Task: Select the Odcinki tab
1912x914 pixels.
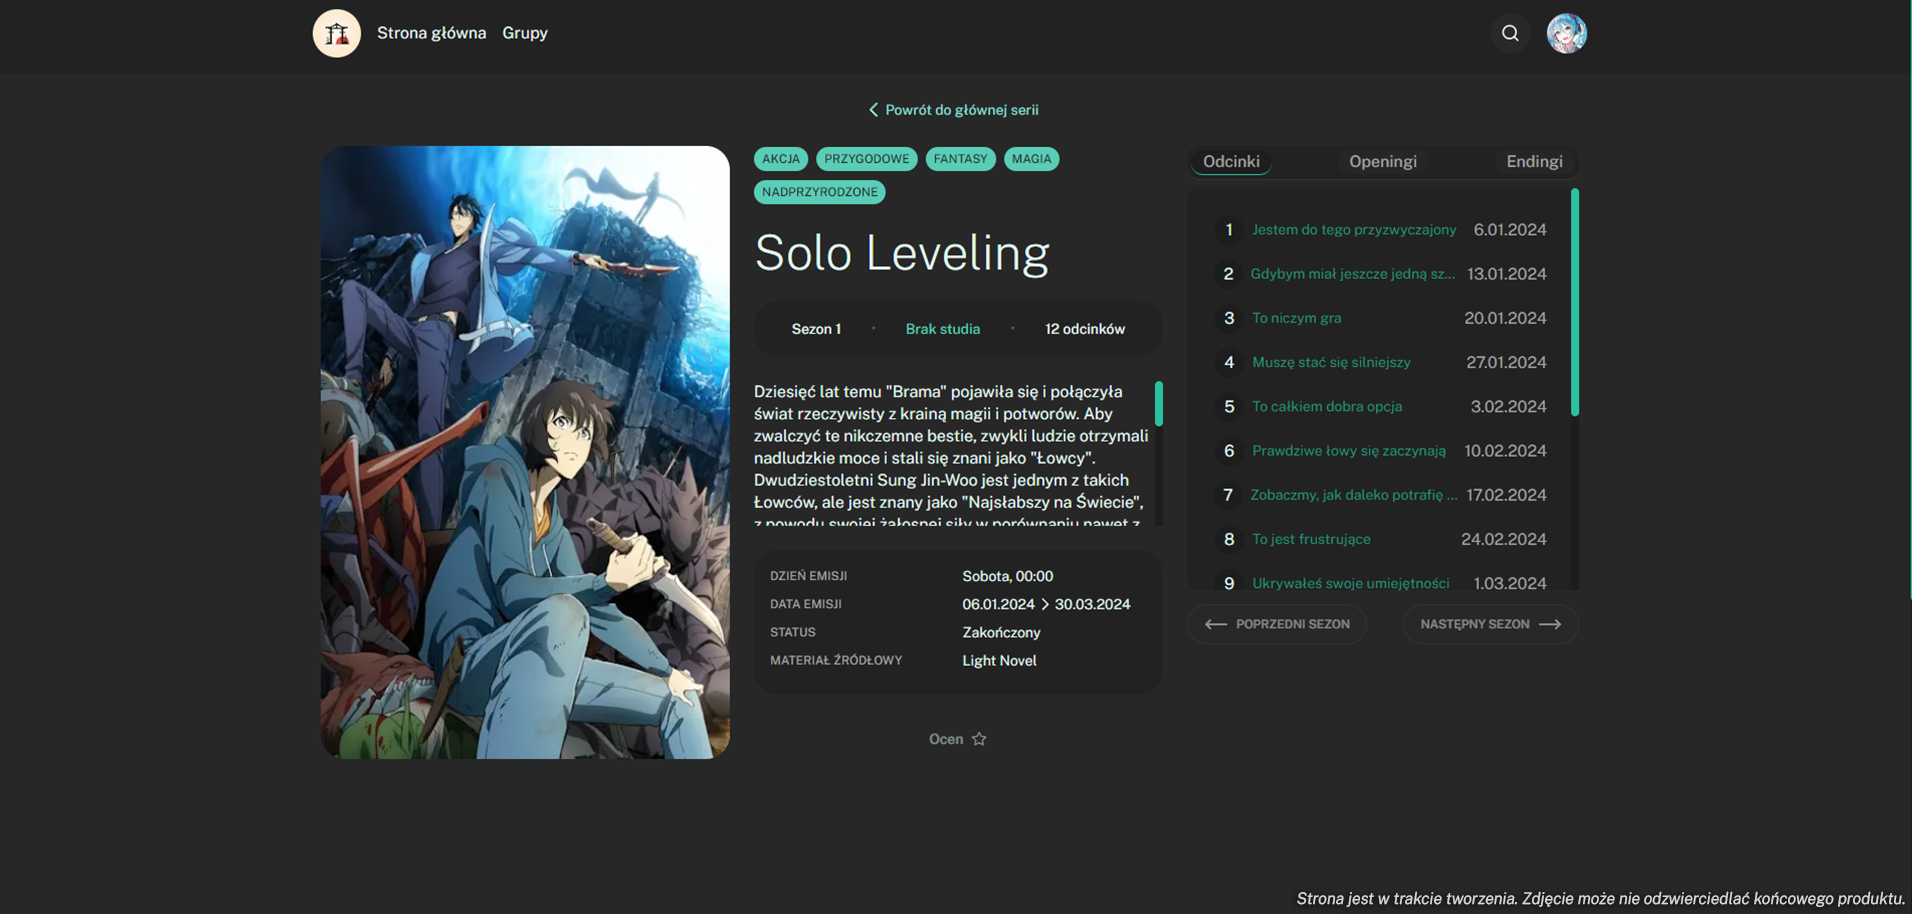Action: tap(1231, 161)
